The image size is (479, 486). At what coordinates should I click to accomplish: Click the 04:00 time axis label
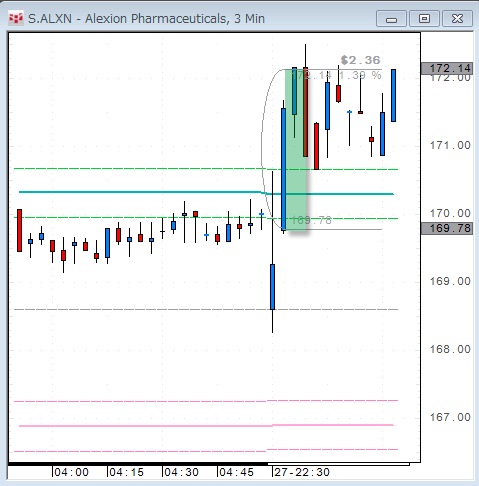[x=71, y=472]
